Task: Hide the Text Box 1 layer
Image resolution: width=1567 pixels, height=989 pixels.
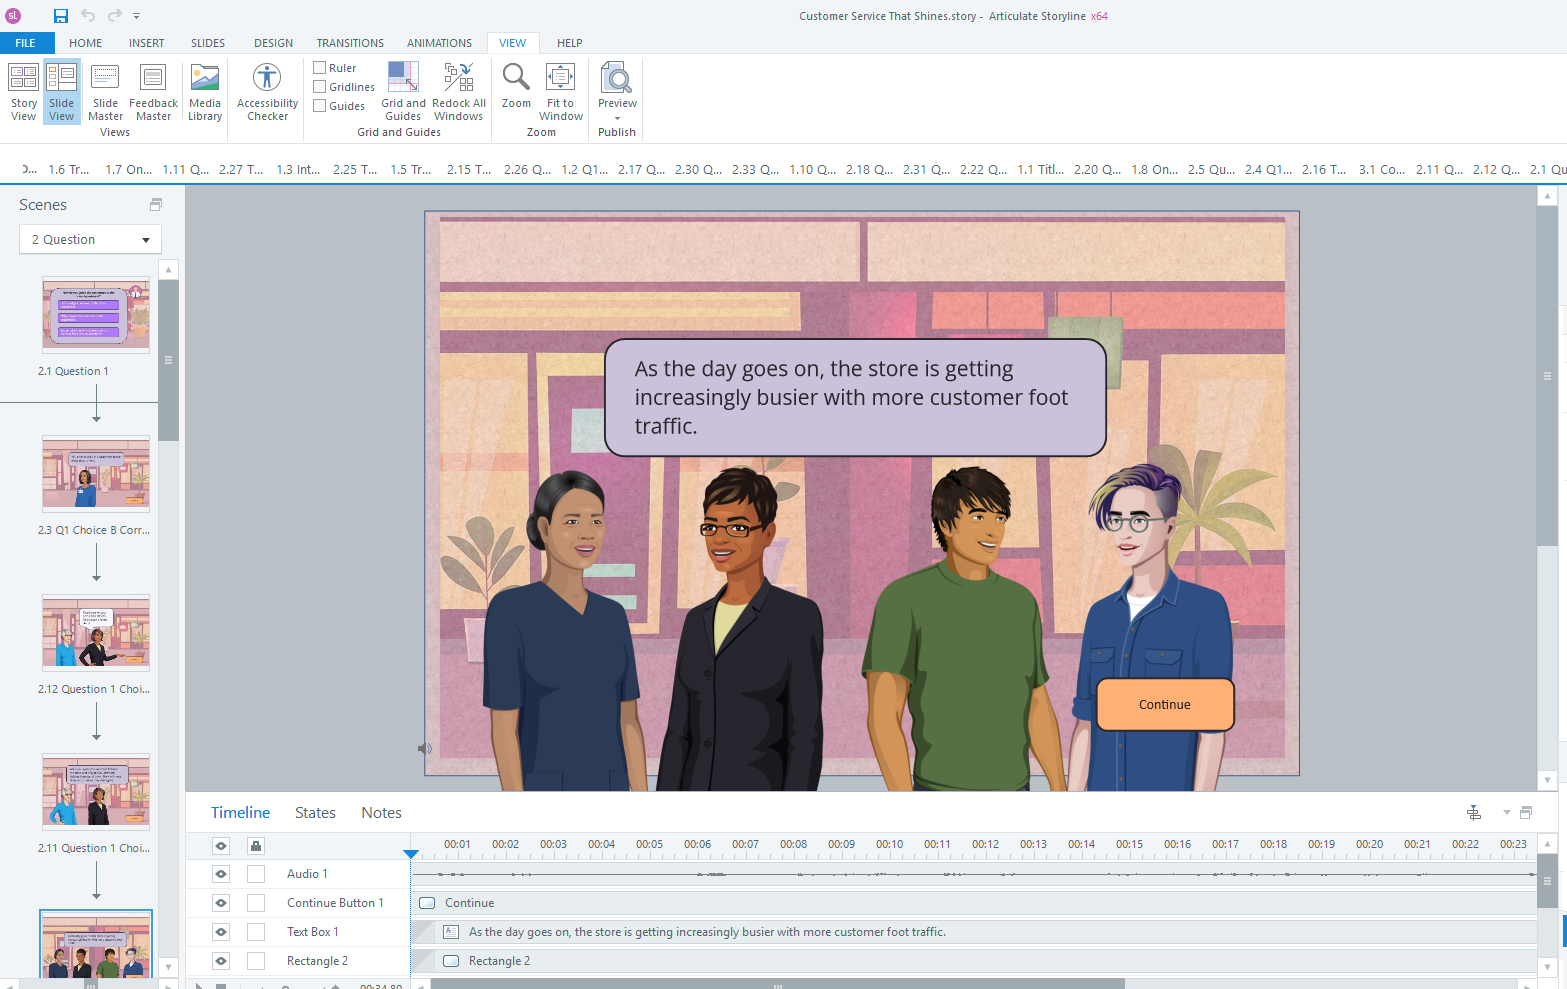Action: point(221,932)
